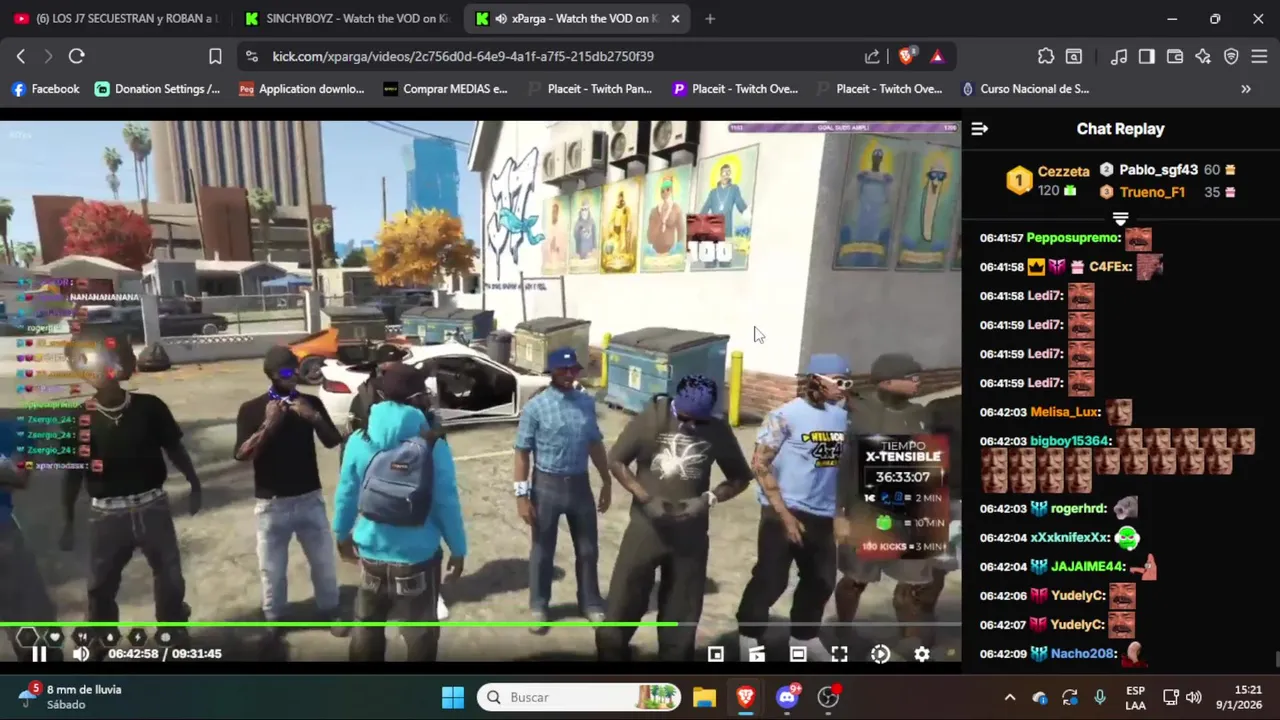1280x720 pixels.
Task: Click the taskbar Buscar search box
Action: point(580,697)
